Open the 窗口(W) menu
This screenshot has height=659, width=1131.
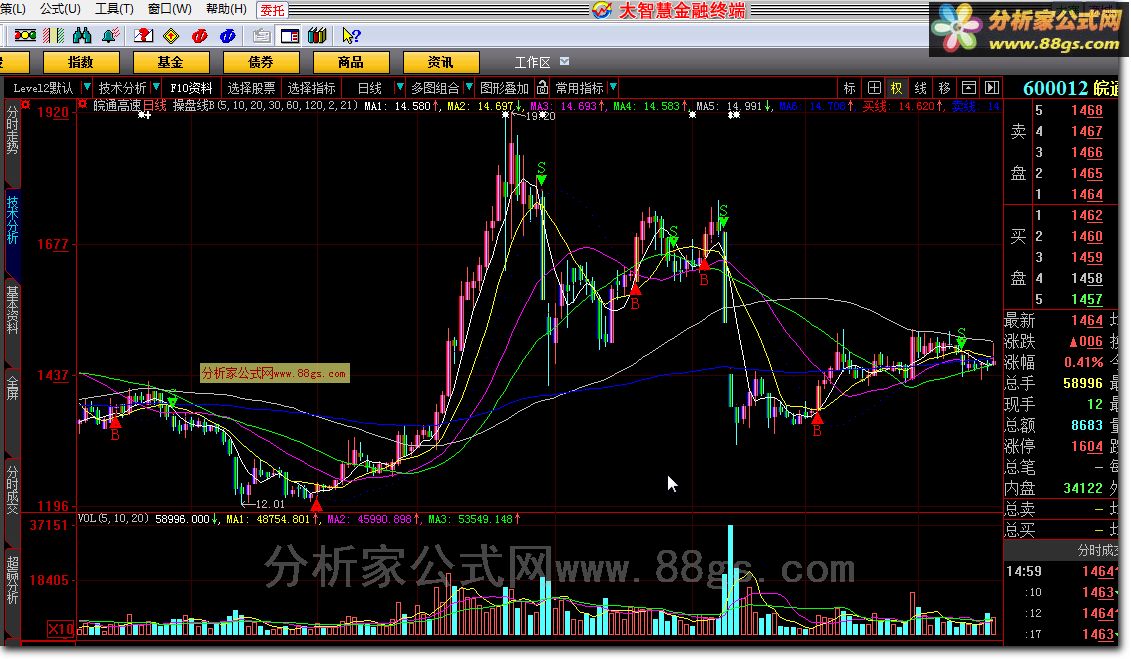point(170,9)
